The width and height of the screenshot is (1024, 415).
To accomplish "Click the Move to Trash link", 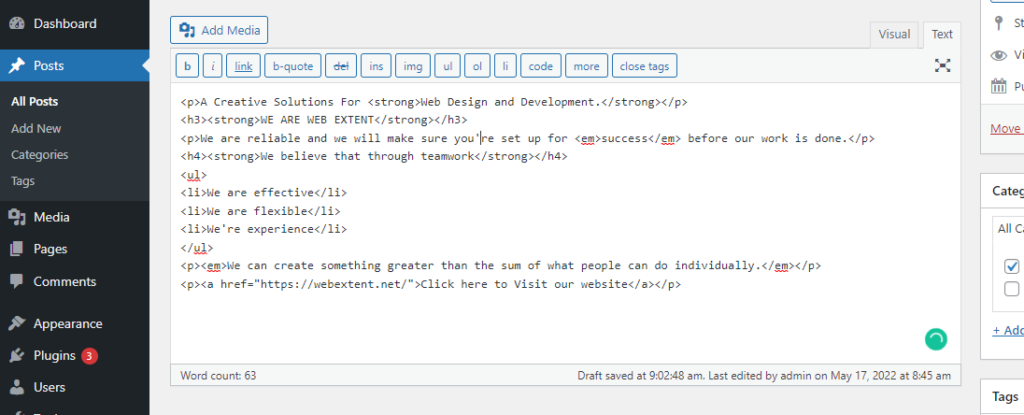I will [1007, 129].
